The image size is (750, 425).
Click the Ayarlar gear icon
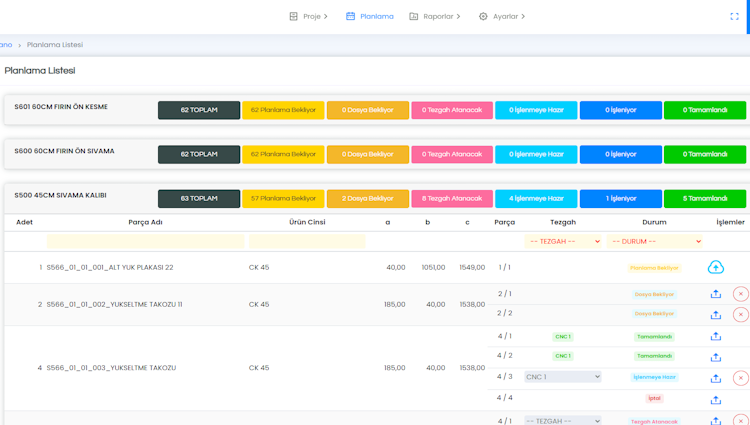(x=483, y=16)
